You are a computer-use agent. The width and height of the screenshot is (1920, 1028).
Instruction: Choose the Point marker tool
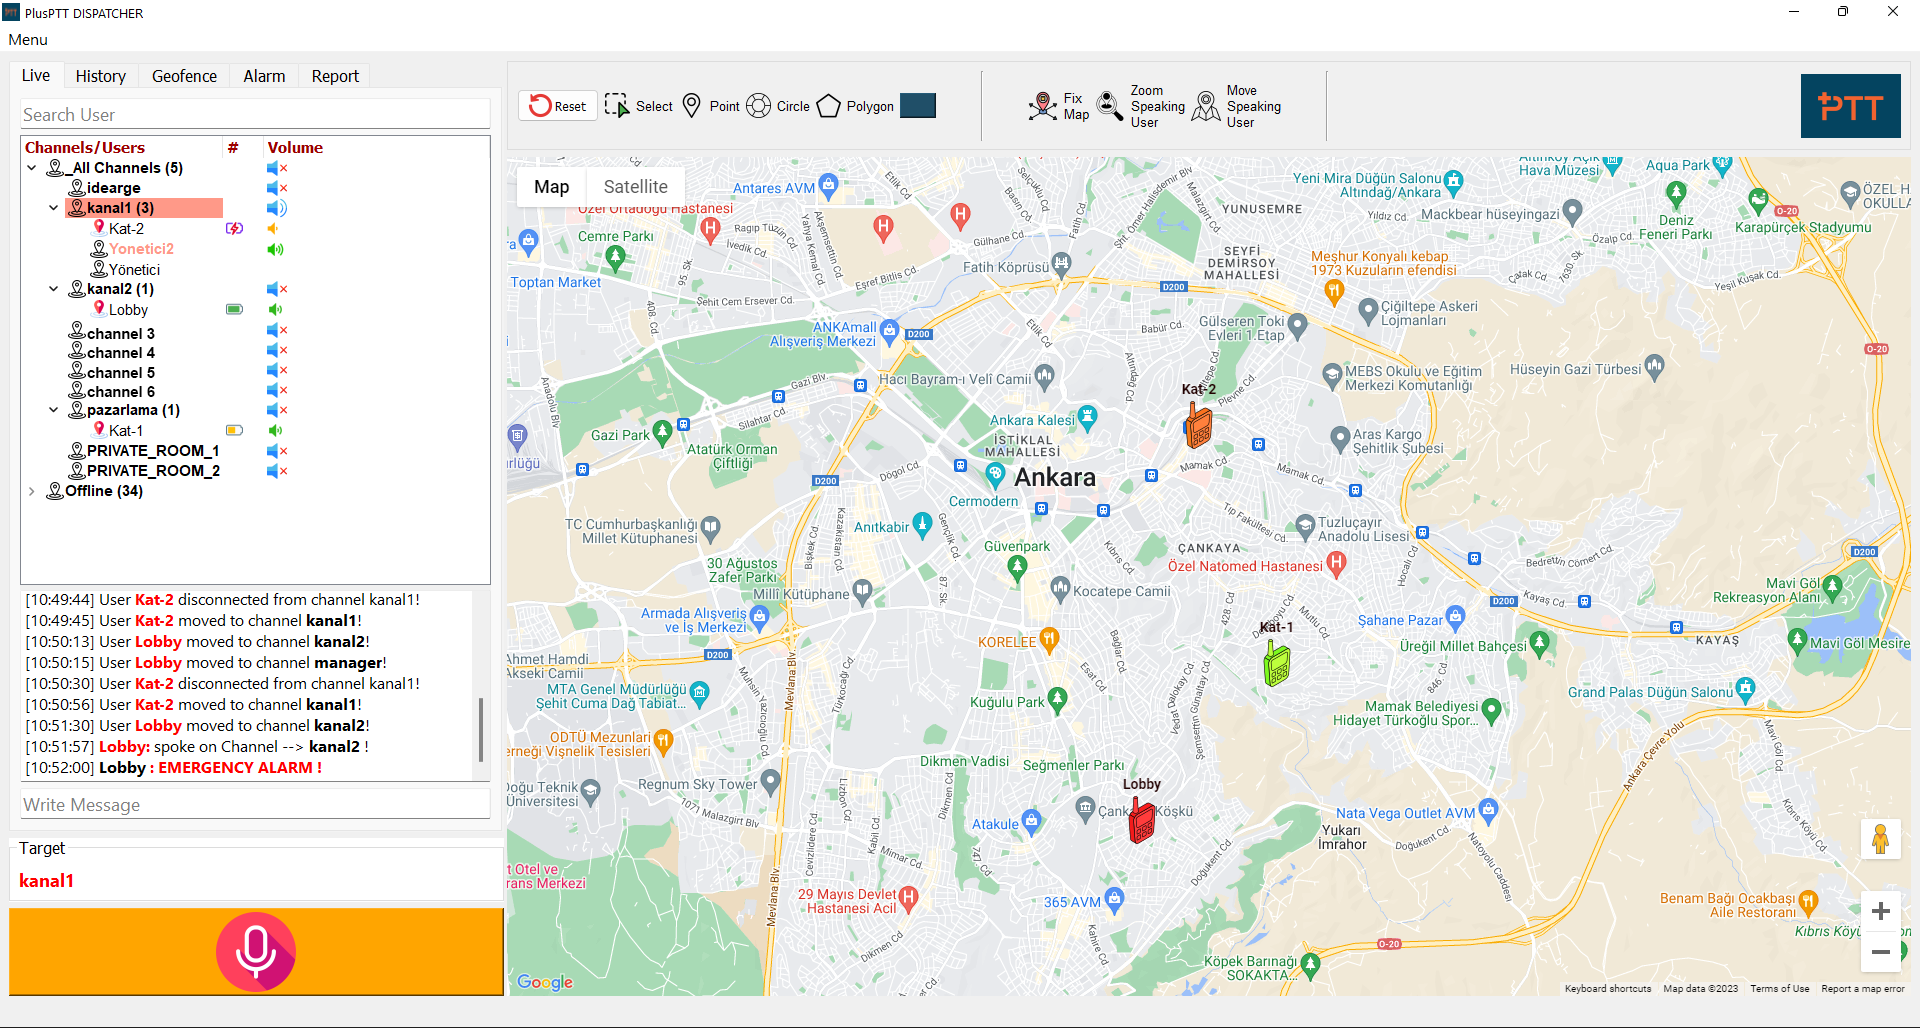point(711,106)
